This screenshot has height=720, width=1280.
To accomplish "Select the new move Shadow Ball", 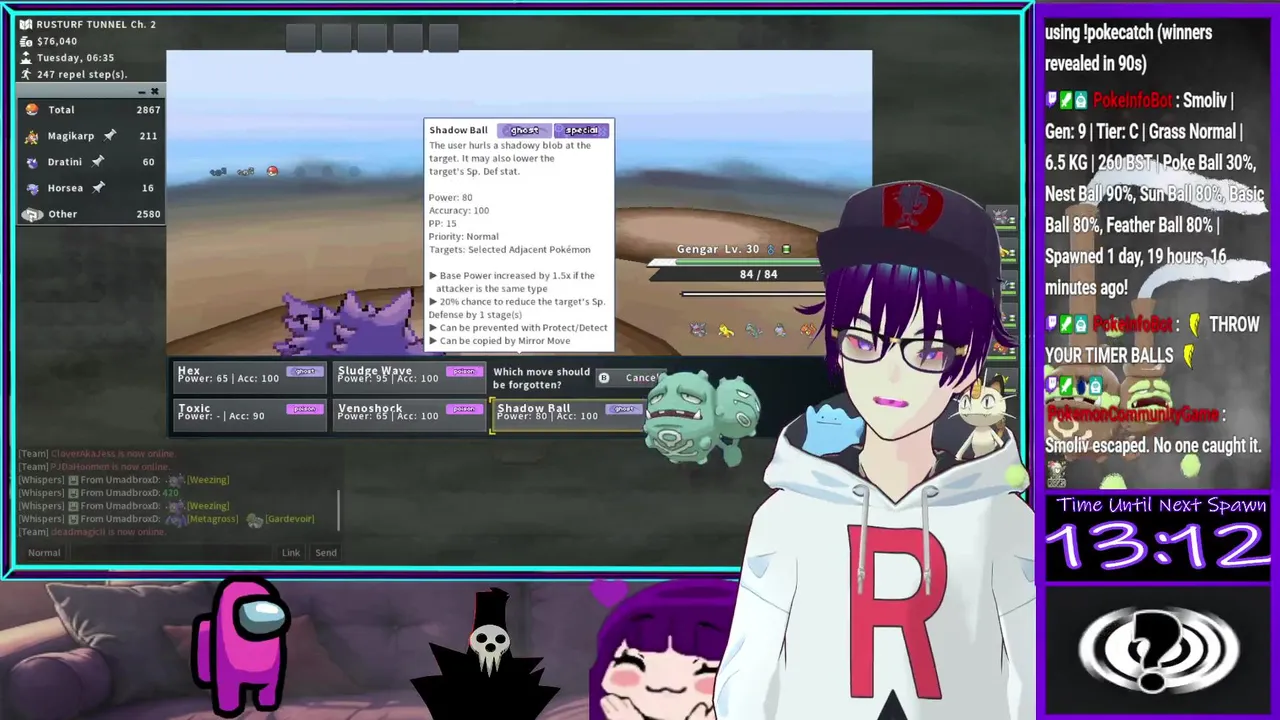I will click(568, 414).
